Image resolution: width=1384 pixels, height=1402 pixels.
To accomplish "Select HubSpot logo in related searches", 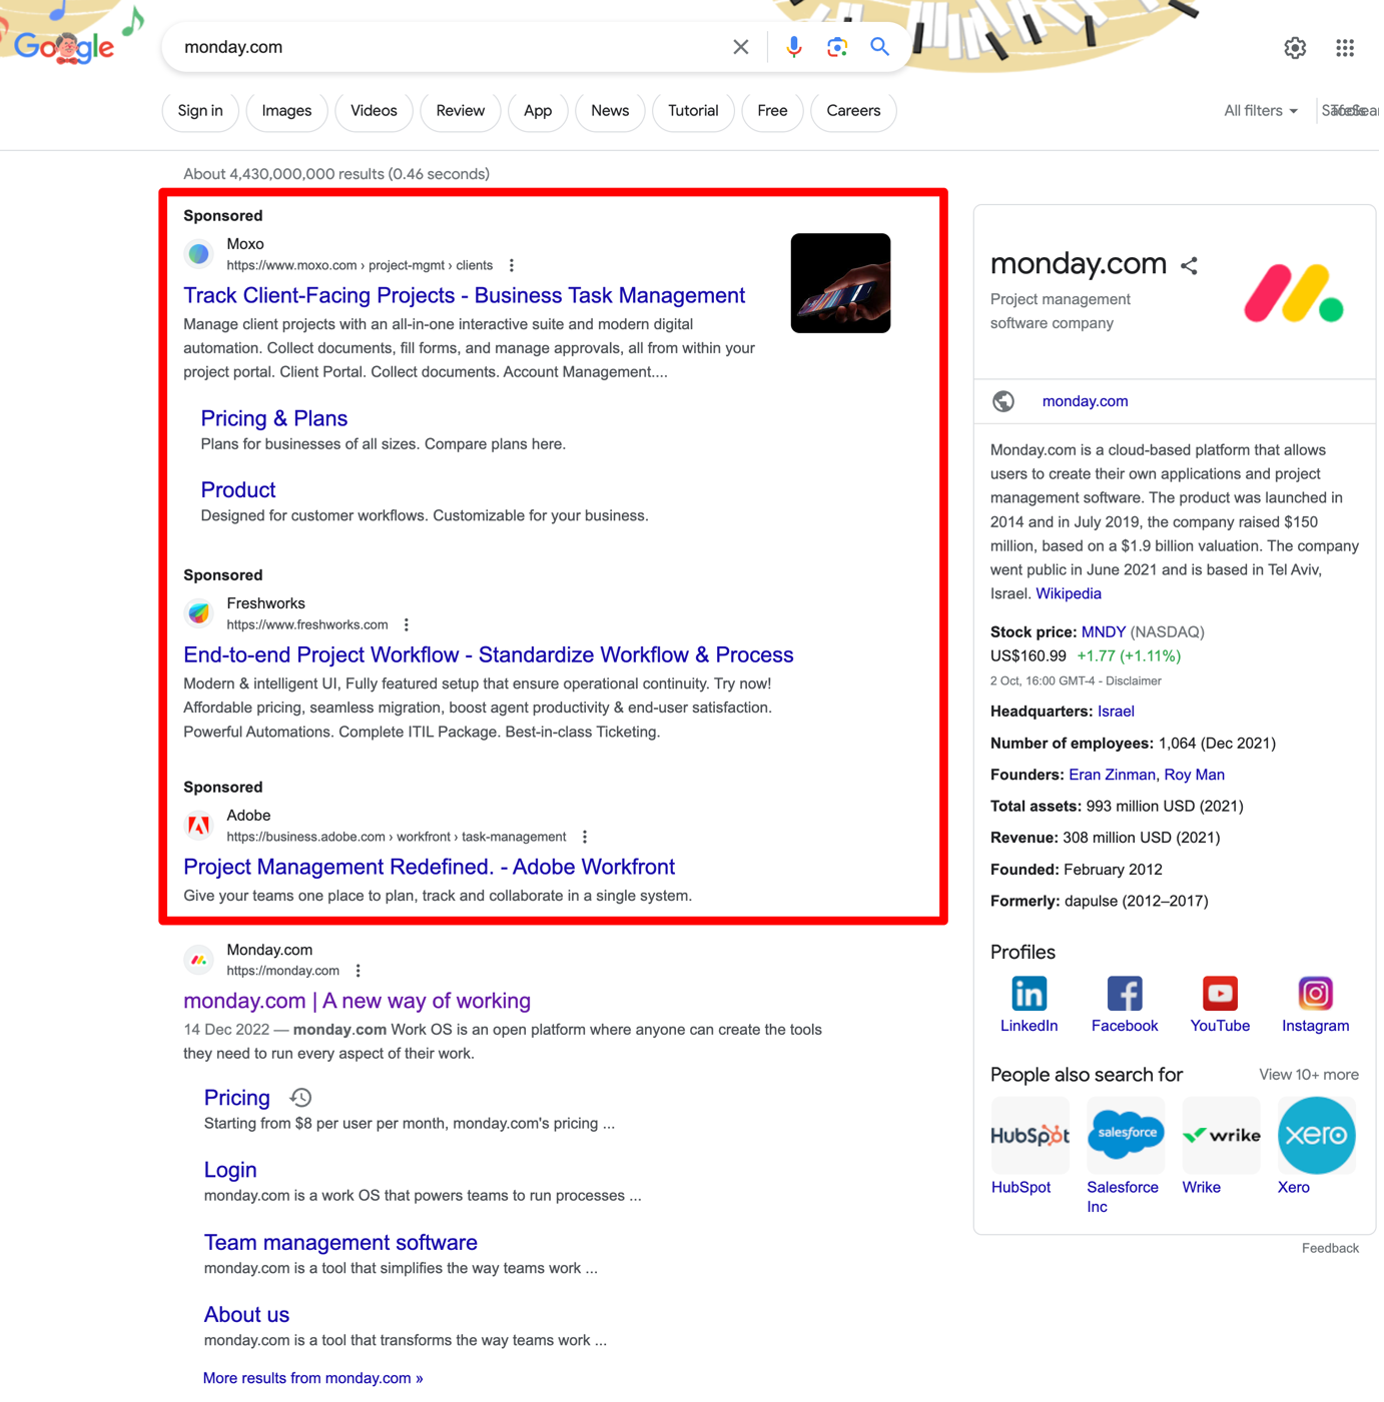I will 1030,1136.
